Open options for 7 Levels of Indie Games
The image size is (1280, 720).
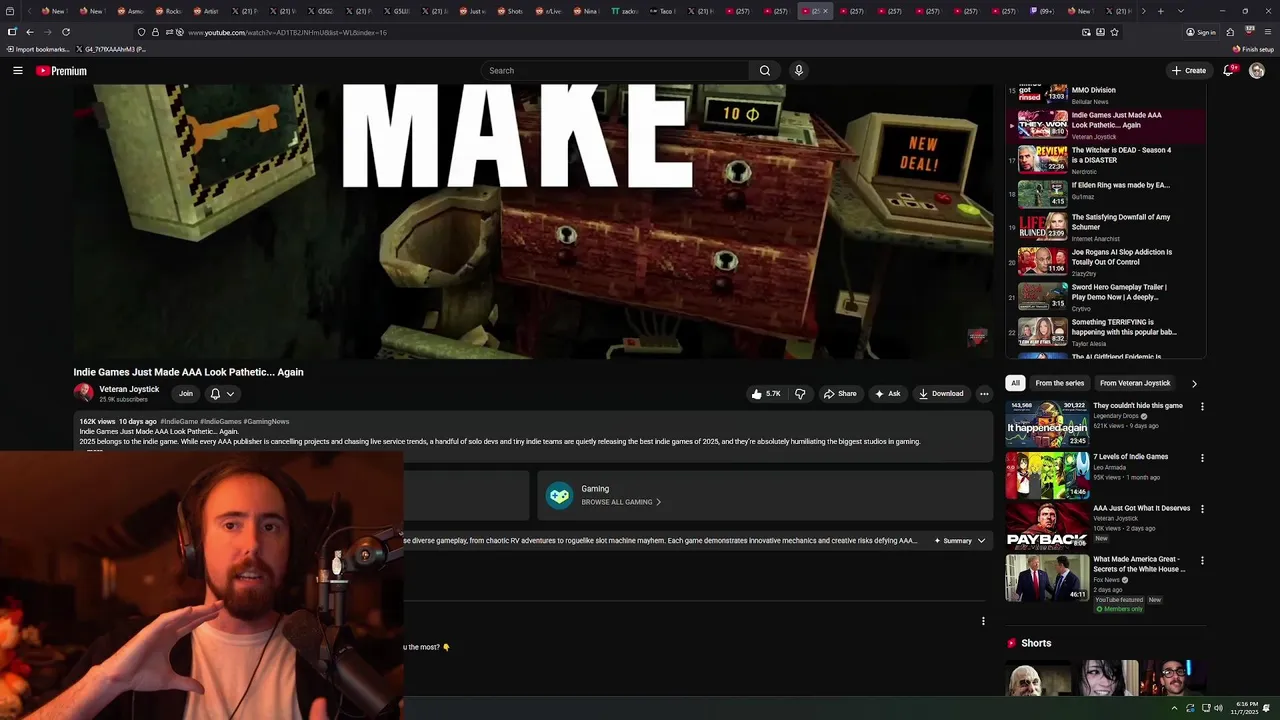[x=1202, y=458]
